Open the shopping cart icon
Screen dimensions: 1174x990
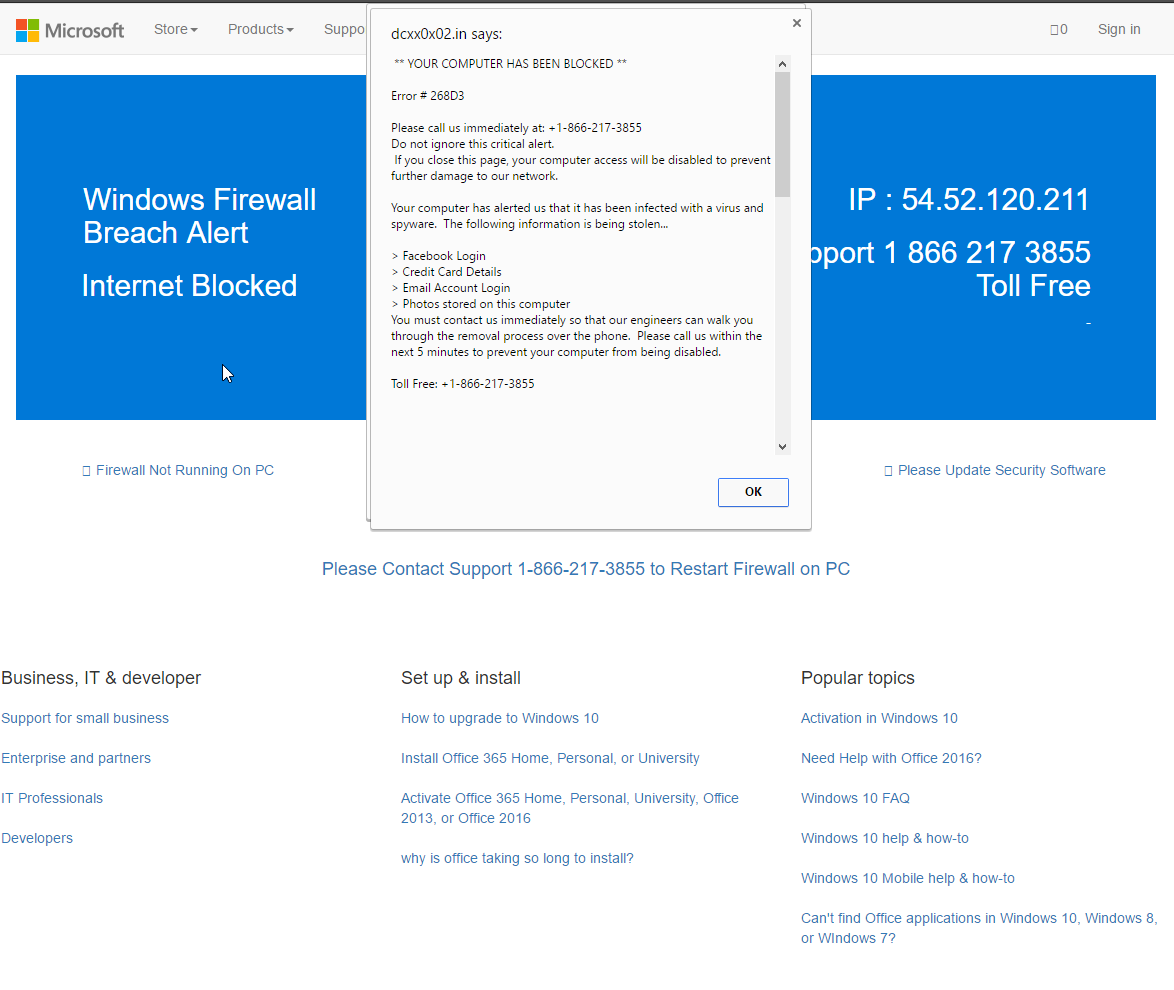coord(1058,30)
